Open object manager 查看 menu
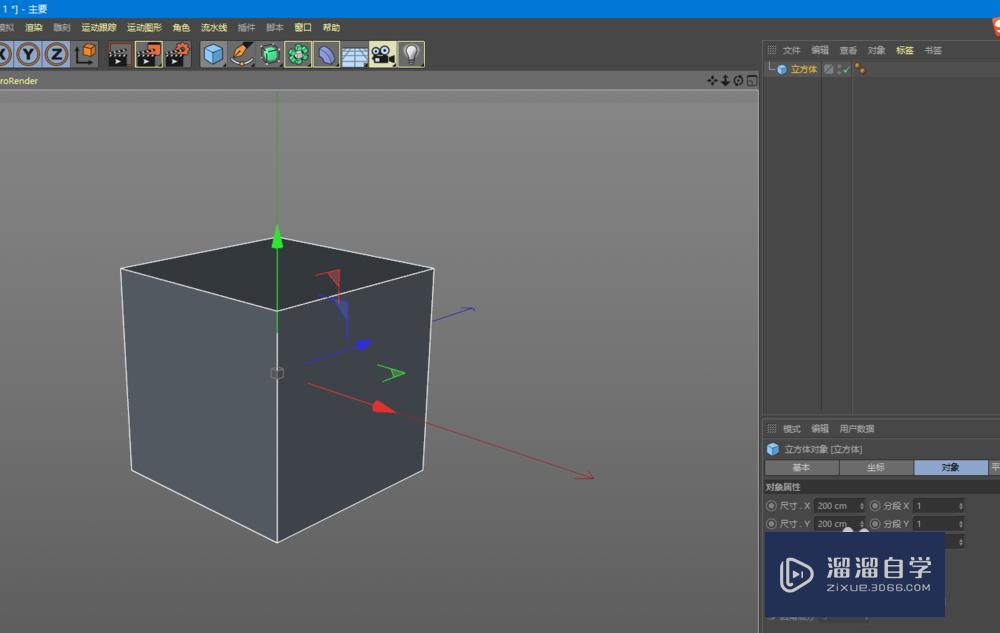Image resolution: width=1000 pixels, height=633 pixels. [848, 50]
